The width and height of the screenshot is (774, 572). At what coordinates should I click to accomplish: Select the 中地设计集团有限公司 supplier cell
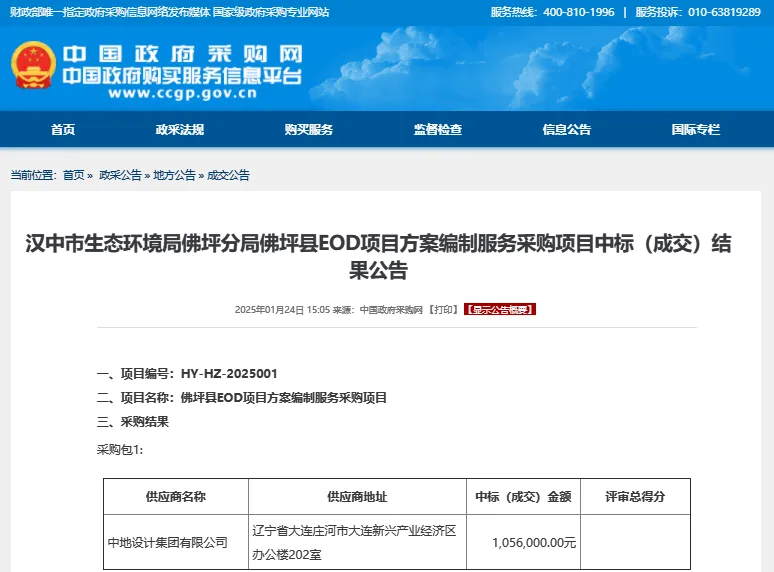[x=167, y=543]
